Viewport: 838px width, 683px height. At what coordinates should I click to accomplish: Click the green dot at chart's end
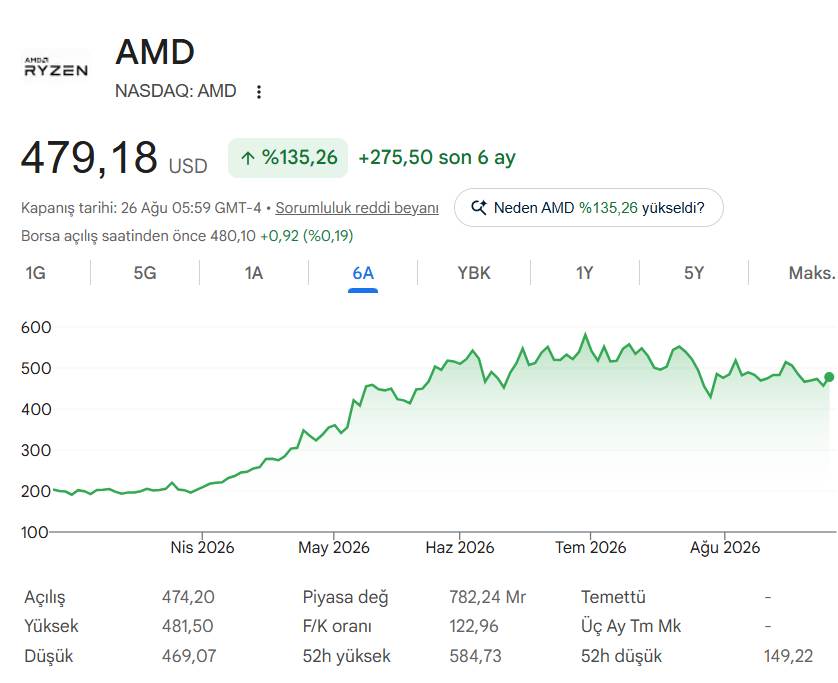(x=829, y=377)
